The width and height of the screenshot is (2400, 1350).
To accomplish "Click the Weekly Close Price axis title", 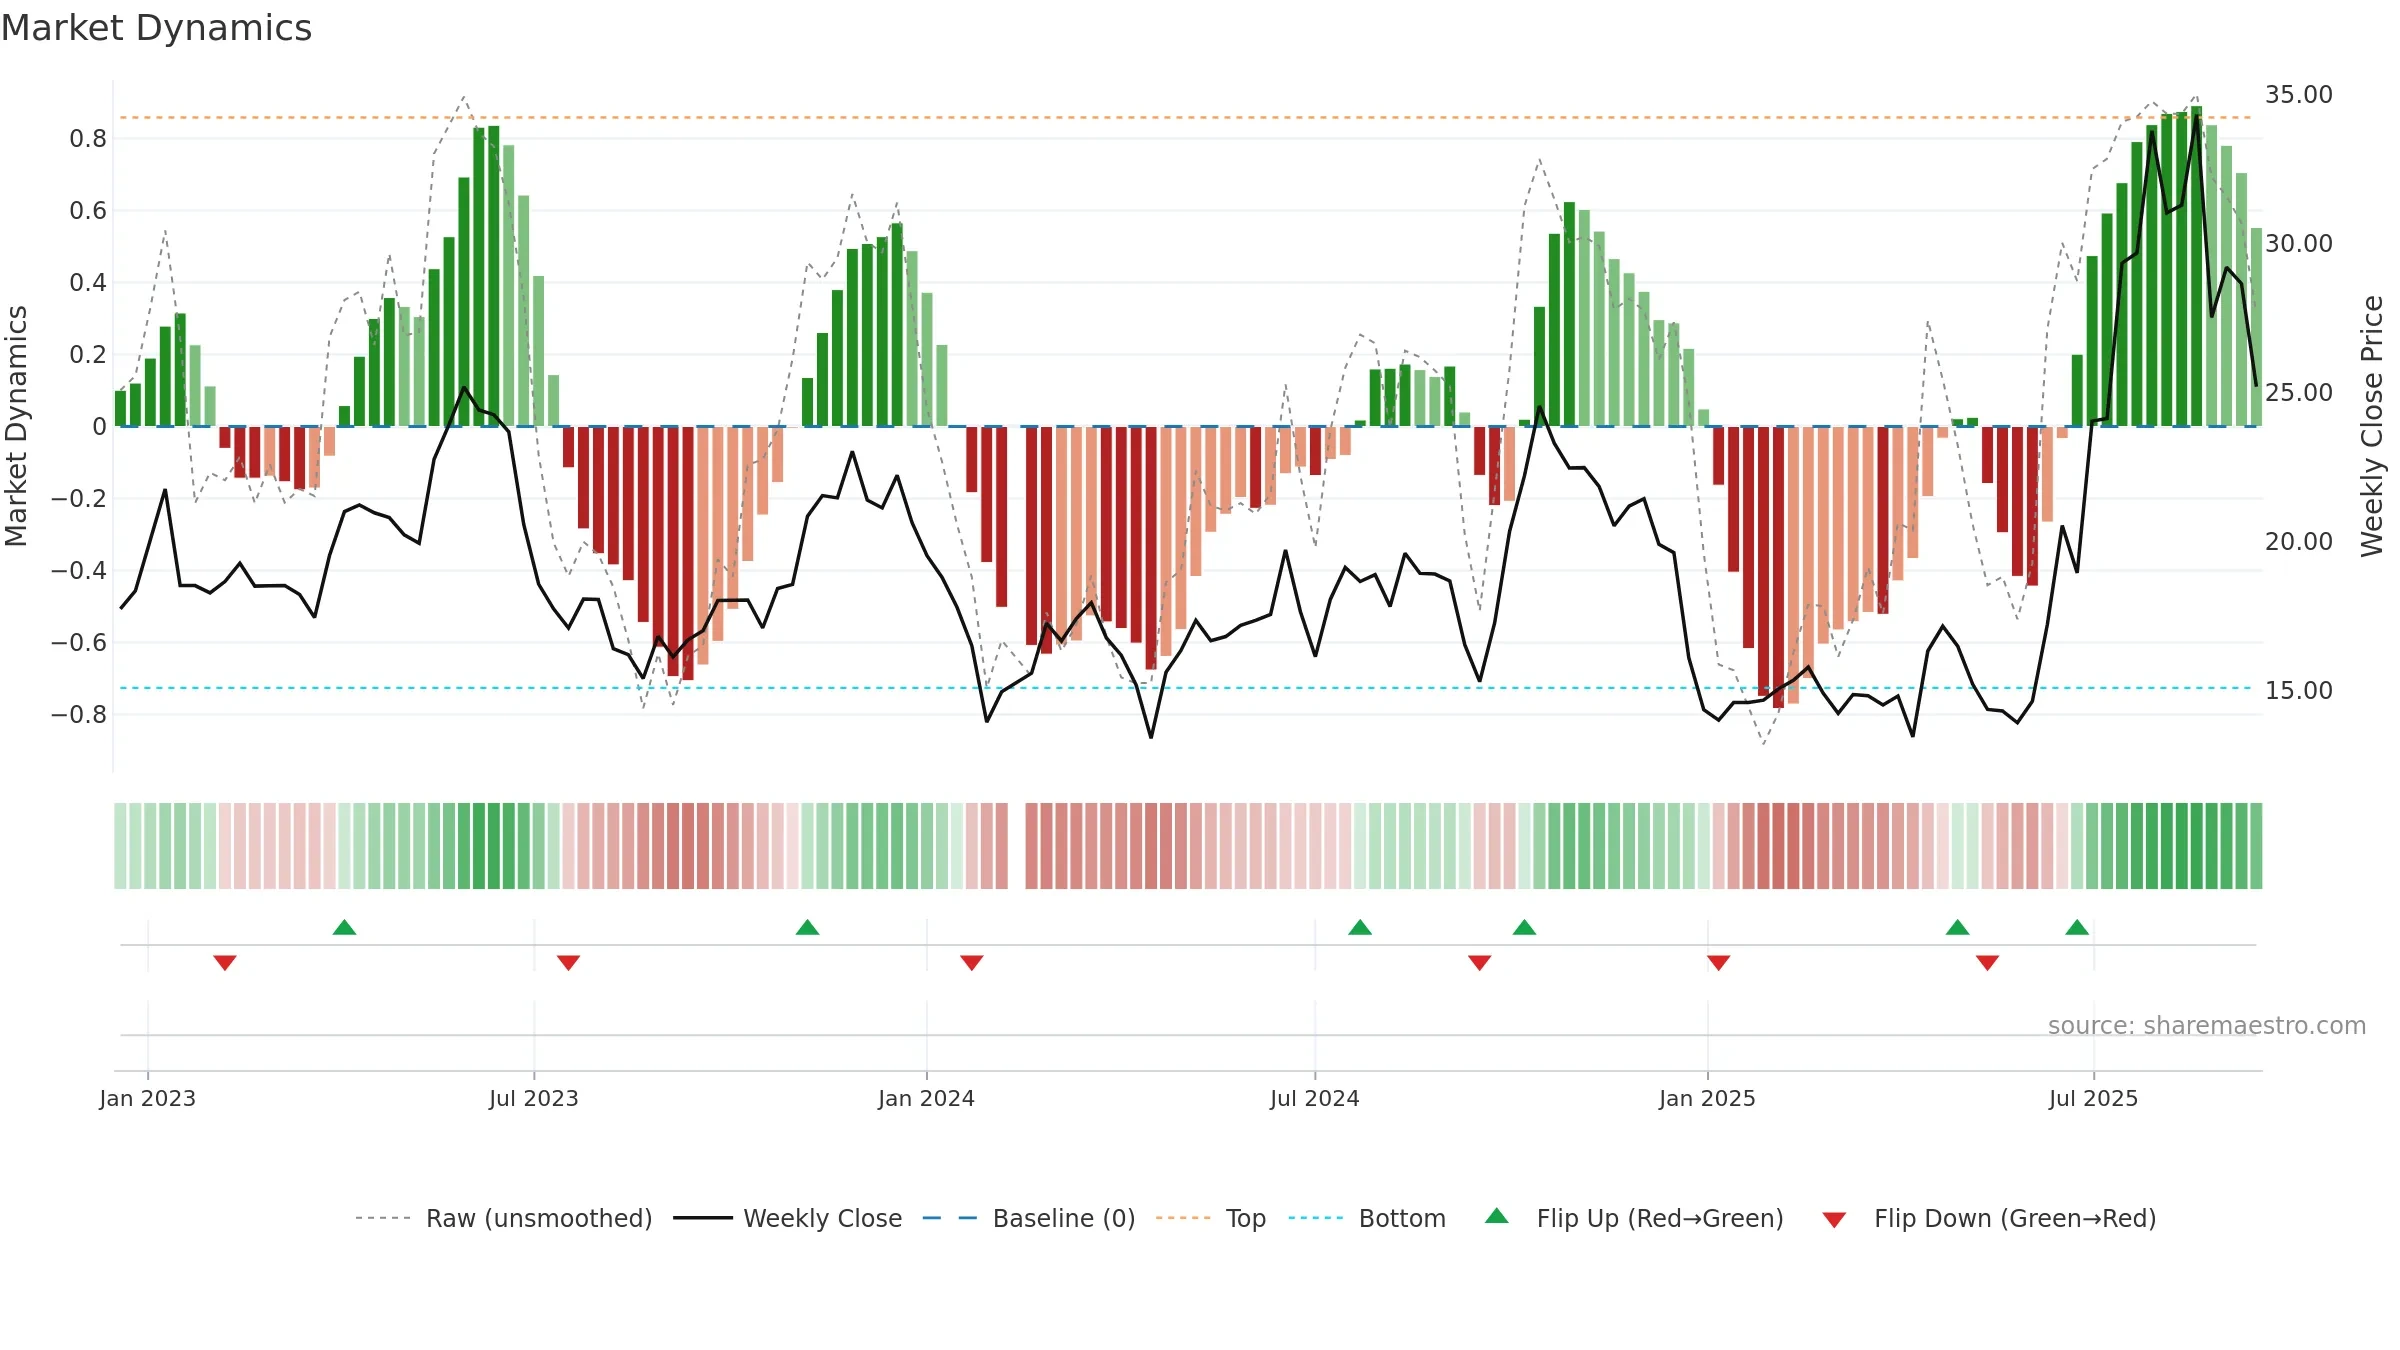I will pos(2372,426).
